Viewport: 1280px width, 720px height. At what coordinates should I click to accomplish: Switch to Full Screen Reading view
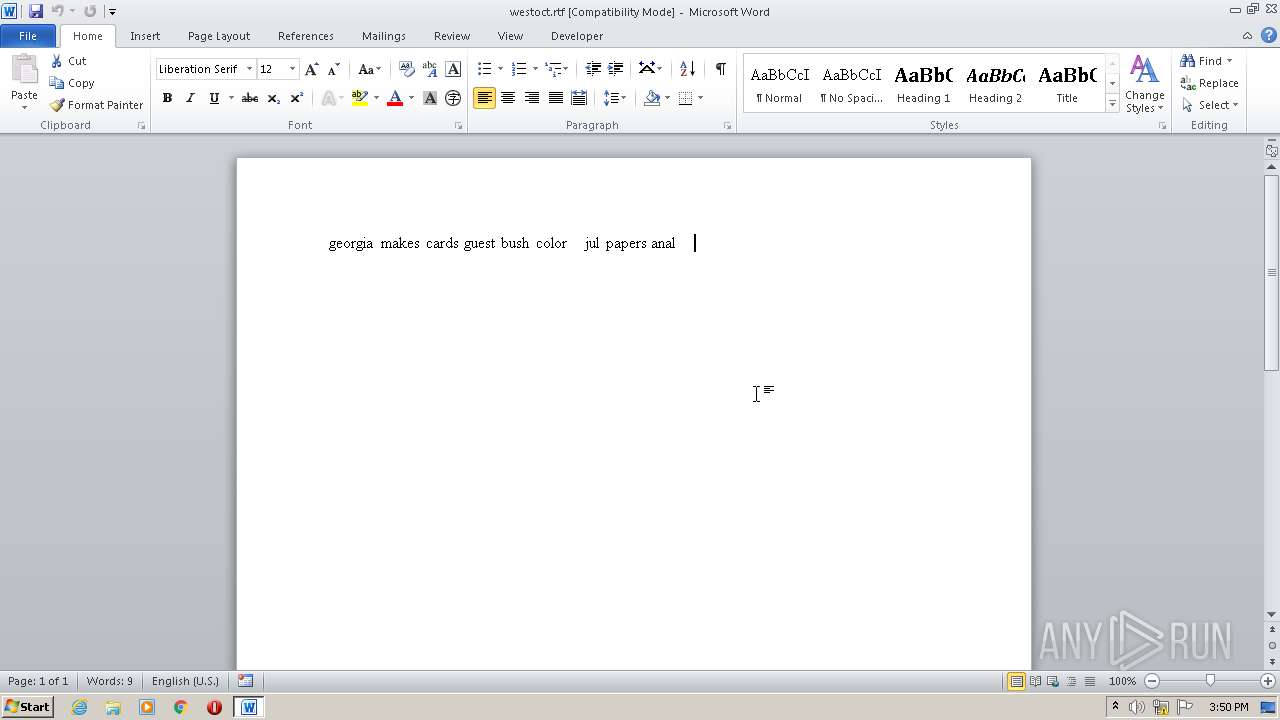pyautogui.click(x=1035, y=681)
